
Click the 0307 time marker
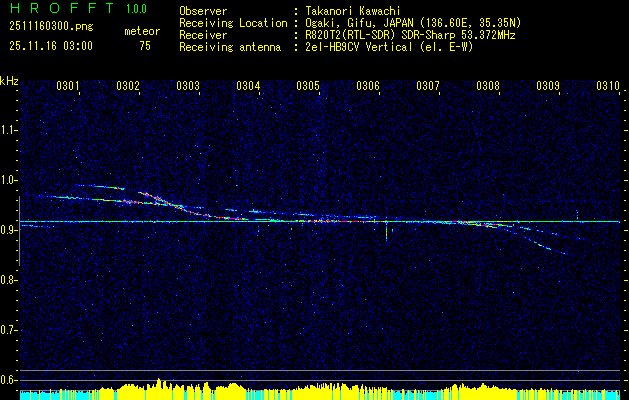[428, 85]
